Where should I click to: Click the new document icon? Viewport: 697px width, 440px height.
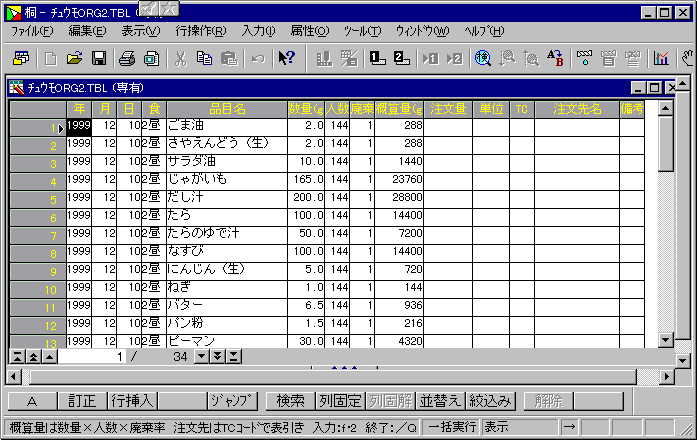[x=50, y=58]
